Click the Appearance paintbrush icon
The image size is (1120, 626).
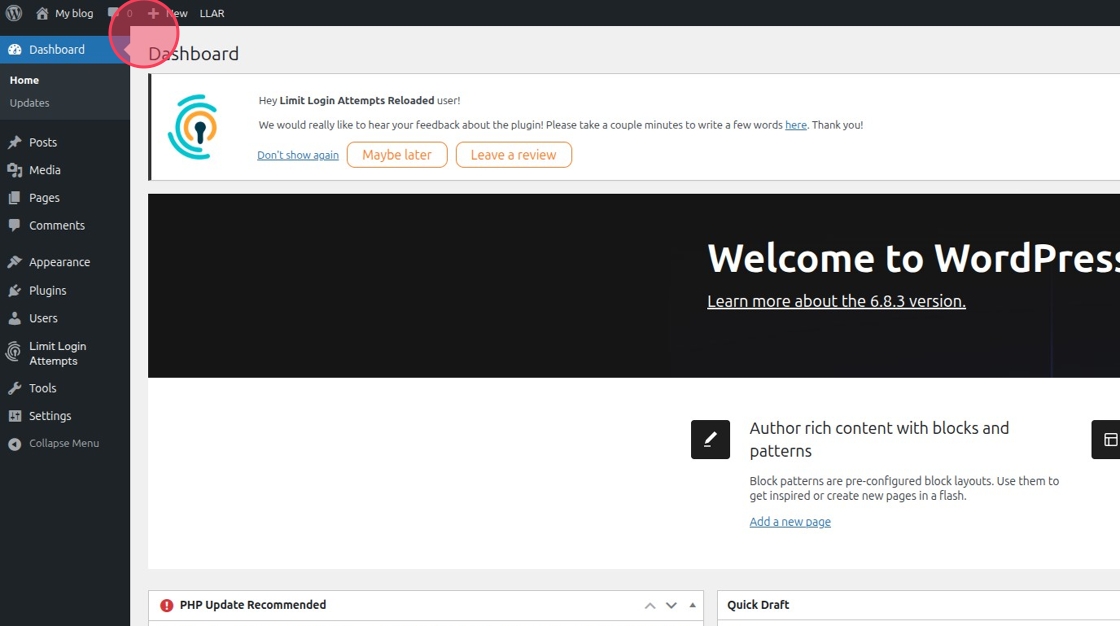click(14, 262)
